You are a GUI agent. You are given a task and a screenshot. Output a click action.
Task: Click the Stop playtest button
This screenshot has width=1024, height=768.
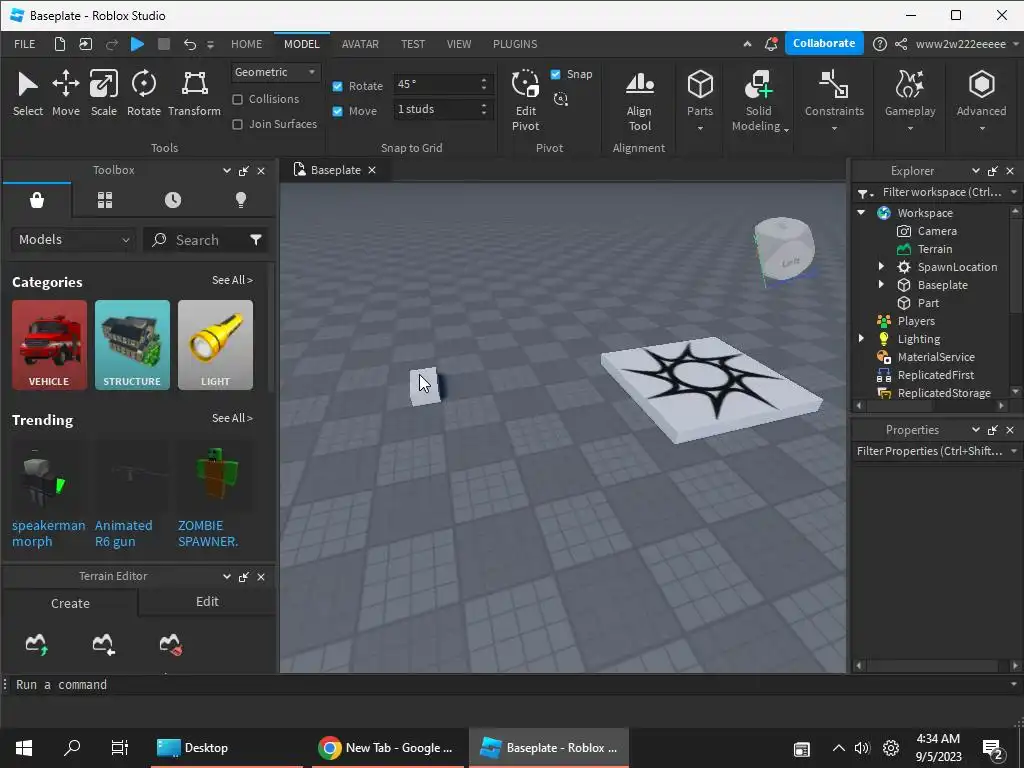coord(164,44)
